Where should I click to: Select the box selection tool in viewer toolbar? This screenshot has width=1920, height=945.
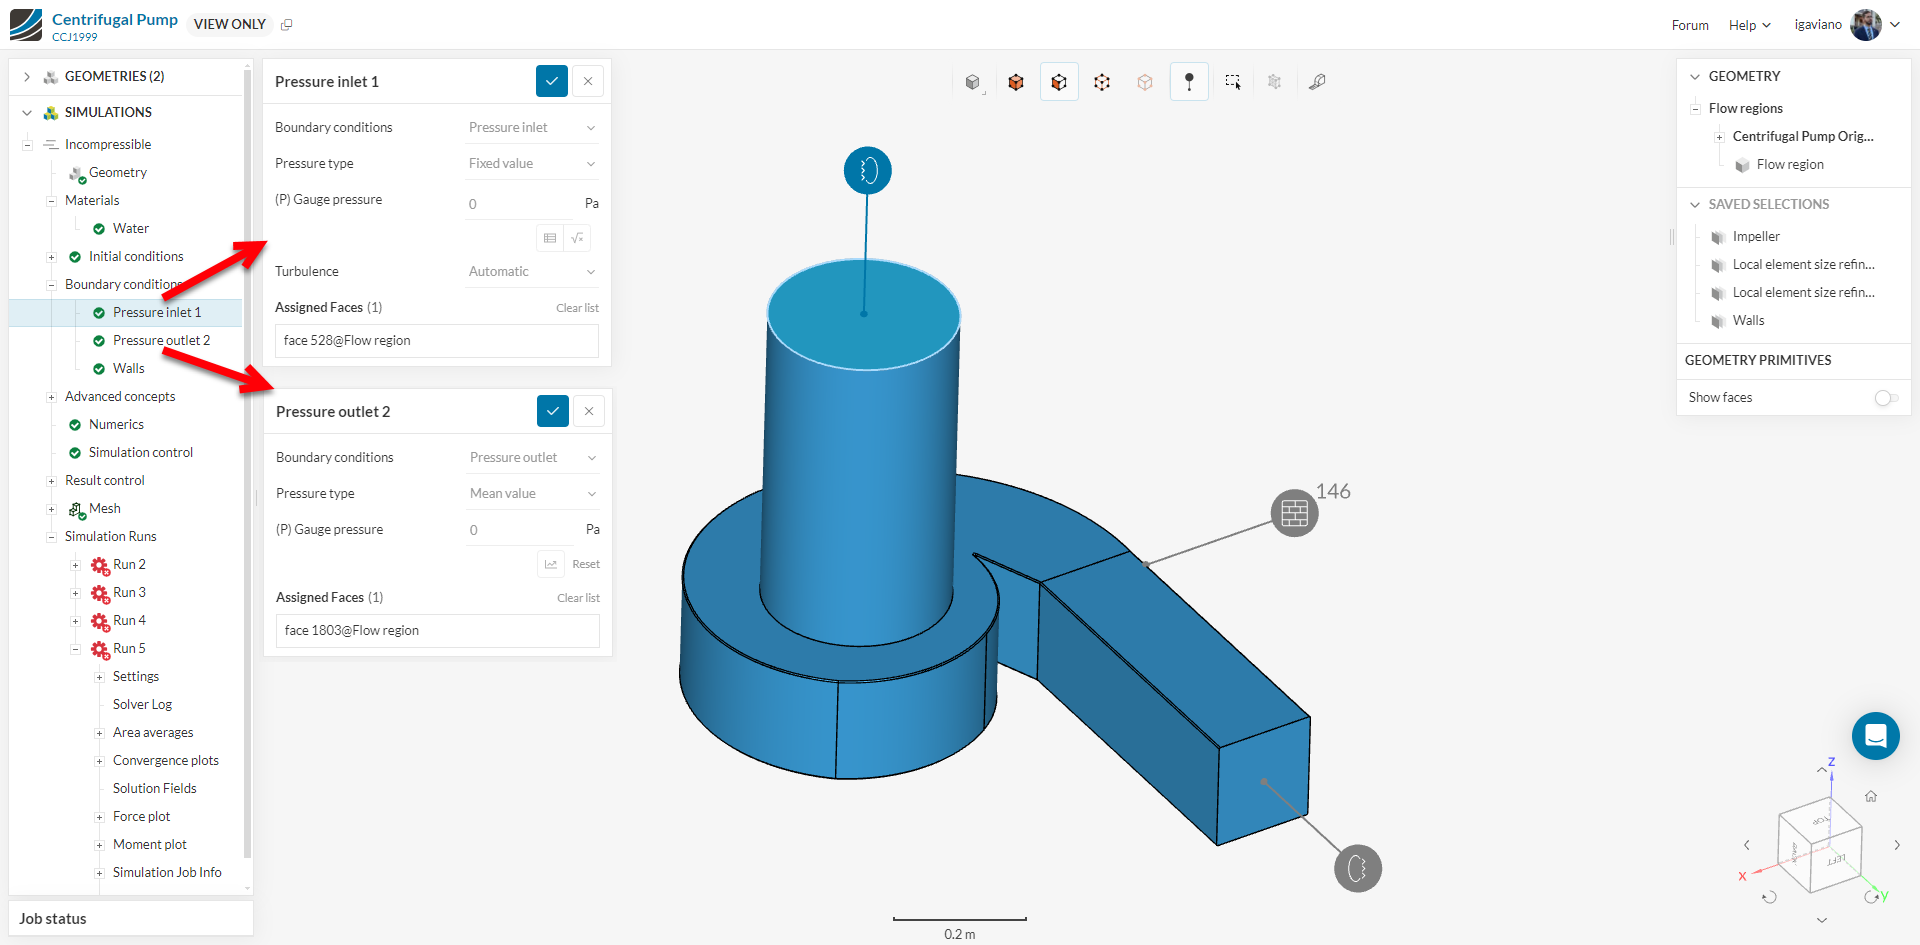click(1232, 82)
